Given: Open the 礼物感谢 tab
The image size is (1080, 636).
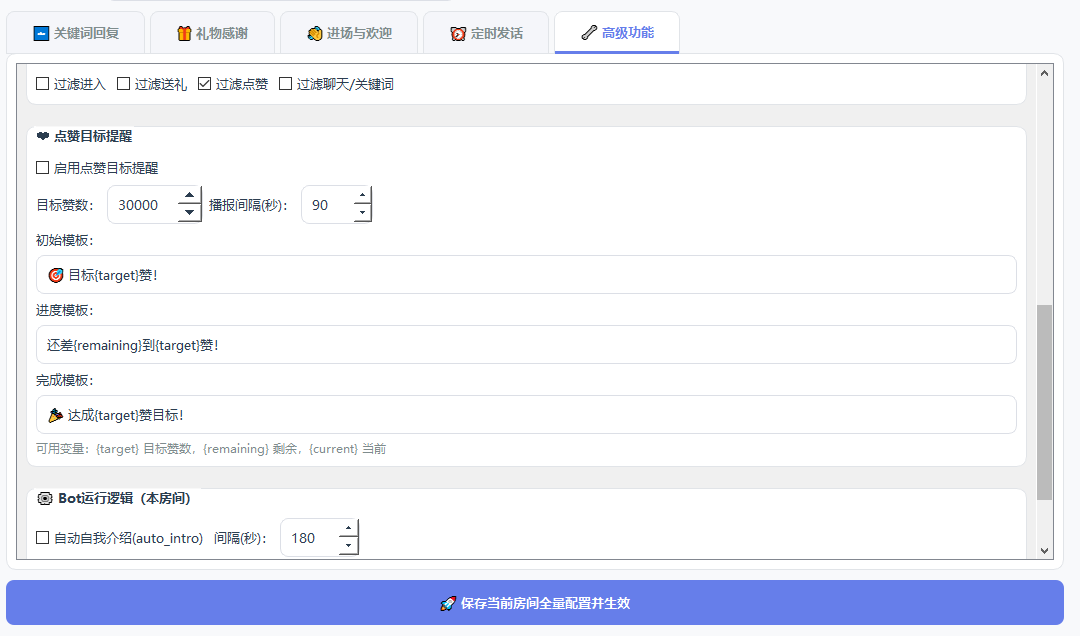Looking at the screenshot, I should [211, 33].
